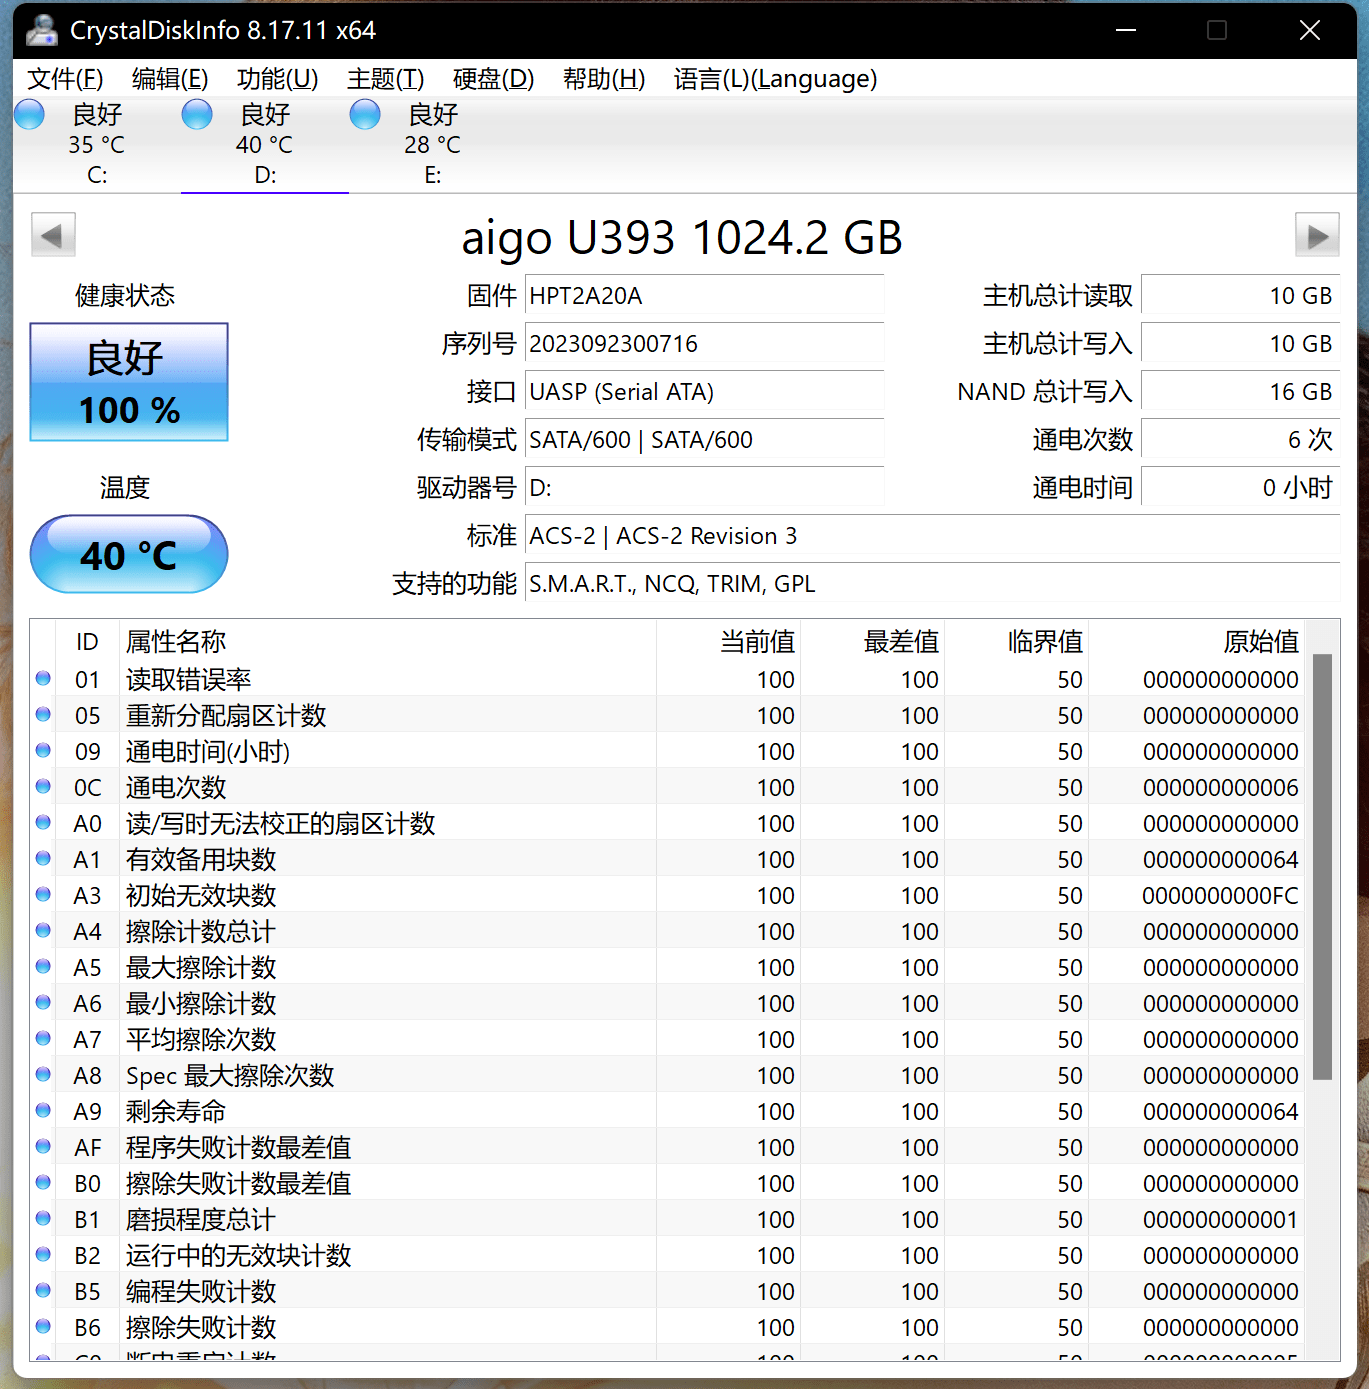
Task: Click the attribute list vertical scrollbar thumb
Action: click(x=1322, y=867)
